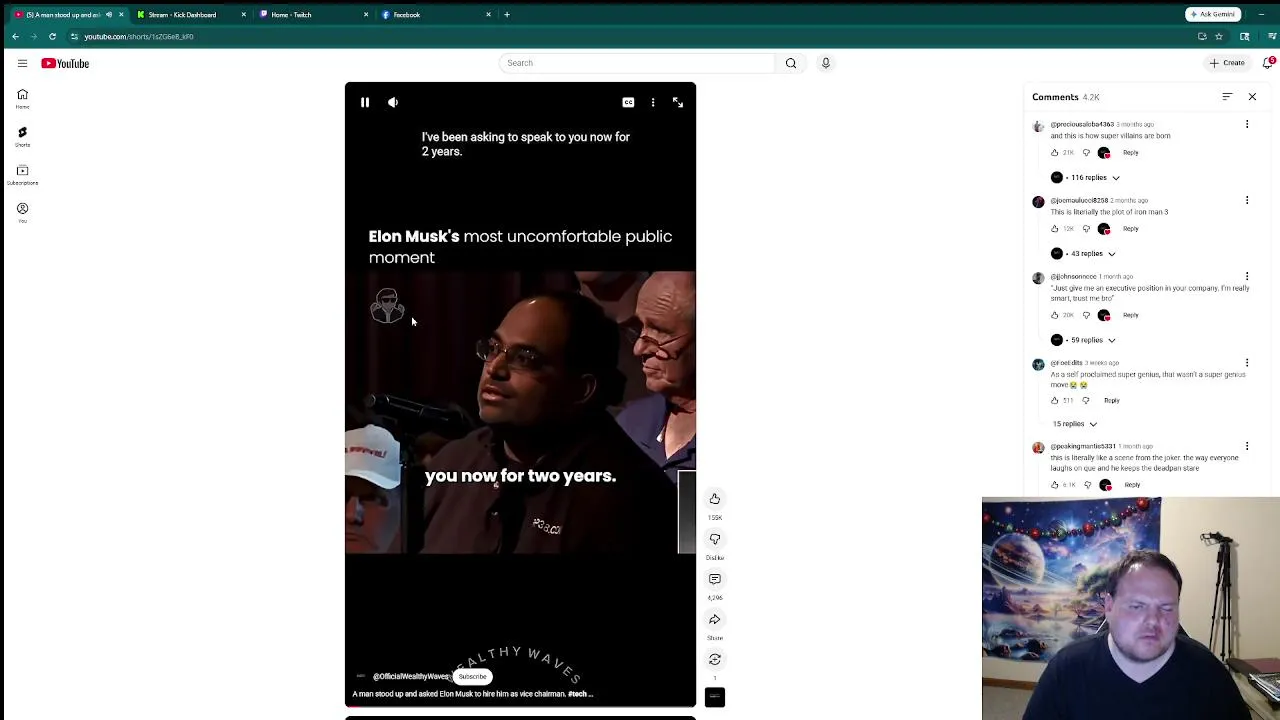Image resolution: width=1280 pixels, height=720 pixels.
Task: Close the Kick Dashboard tab
Action: (243, 15)
